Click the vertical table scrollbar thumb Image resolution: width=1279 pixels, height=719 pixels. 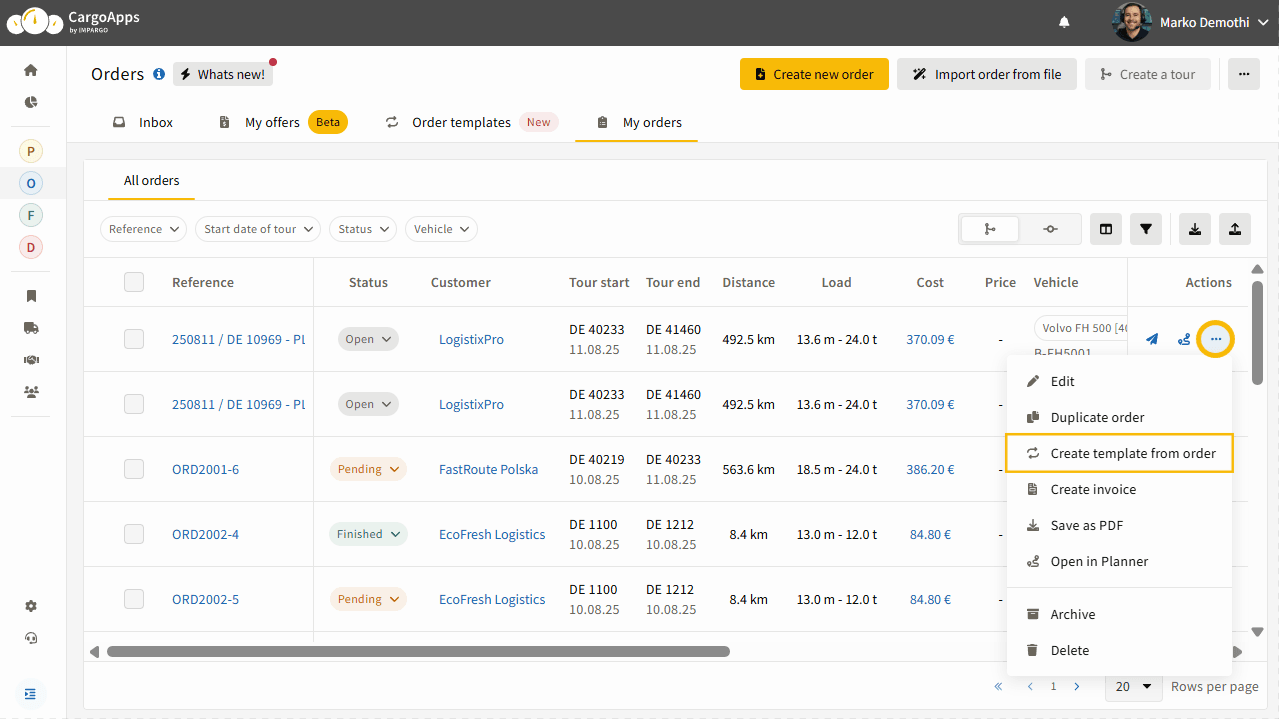[x=1257, y=331]
